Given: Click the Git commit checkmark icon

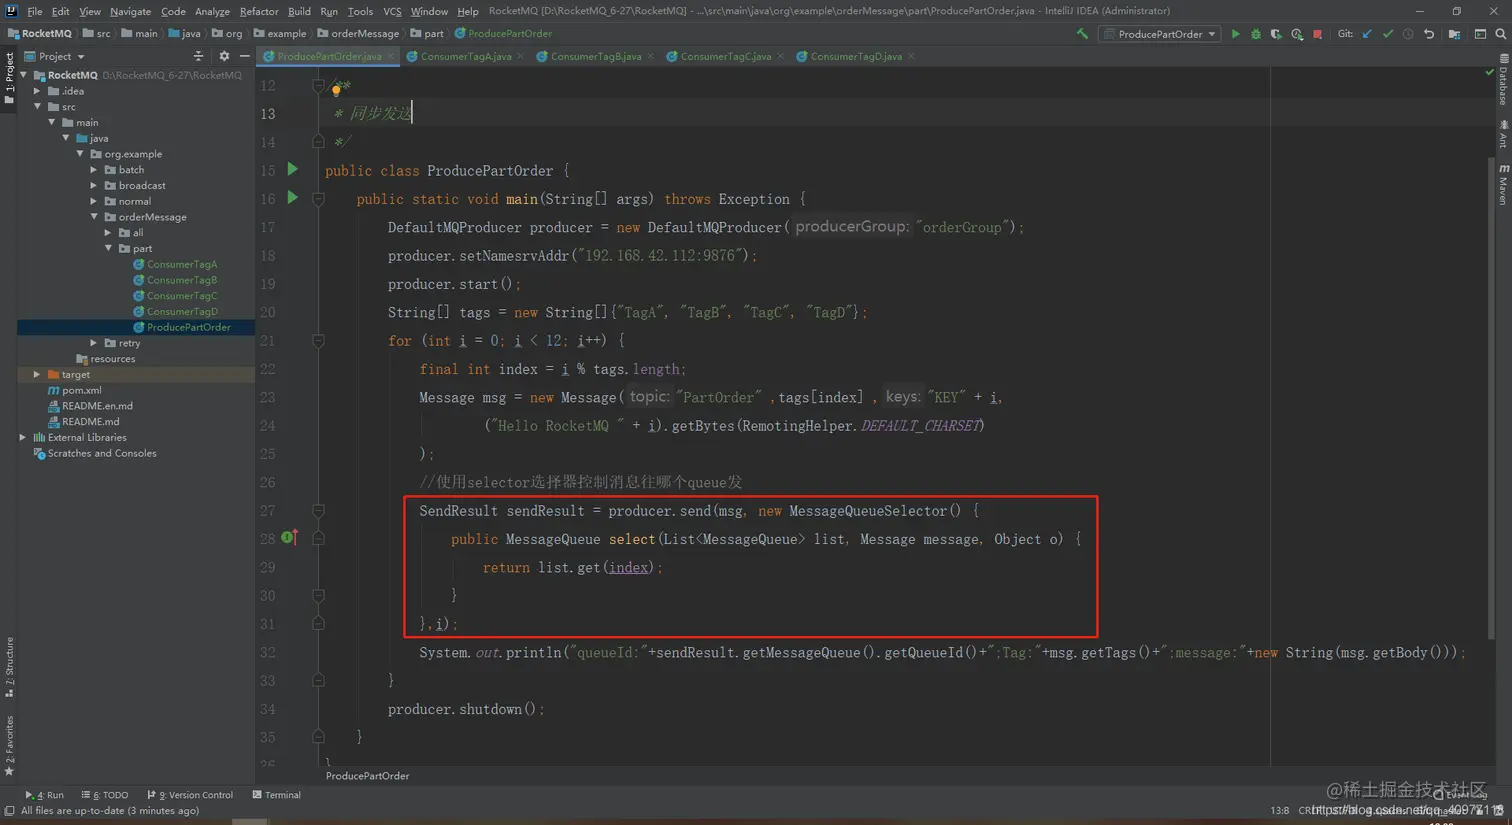Looking at the screenshot, I should point(1388,34).
